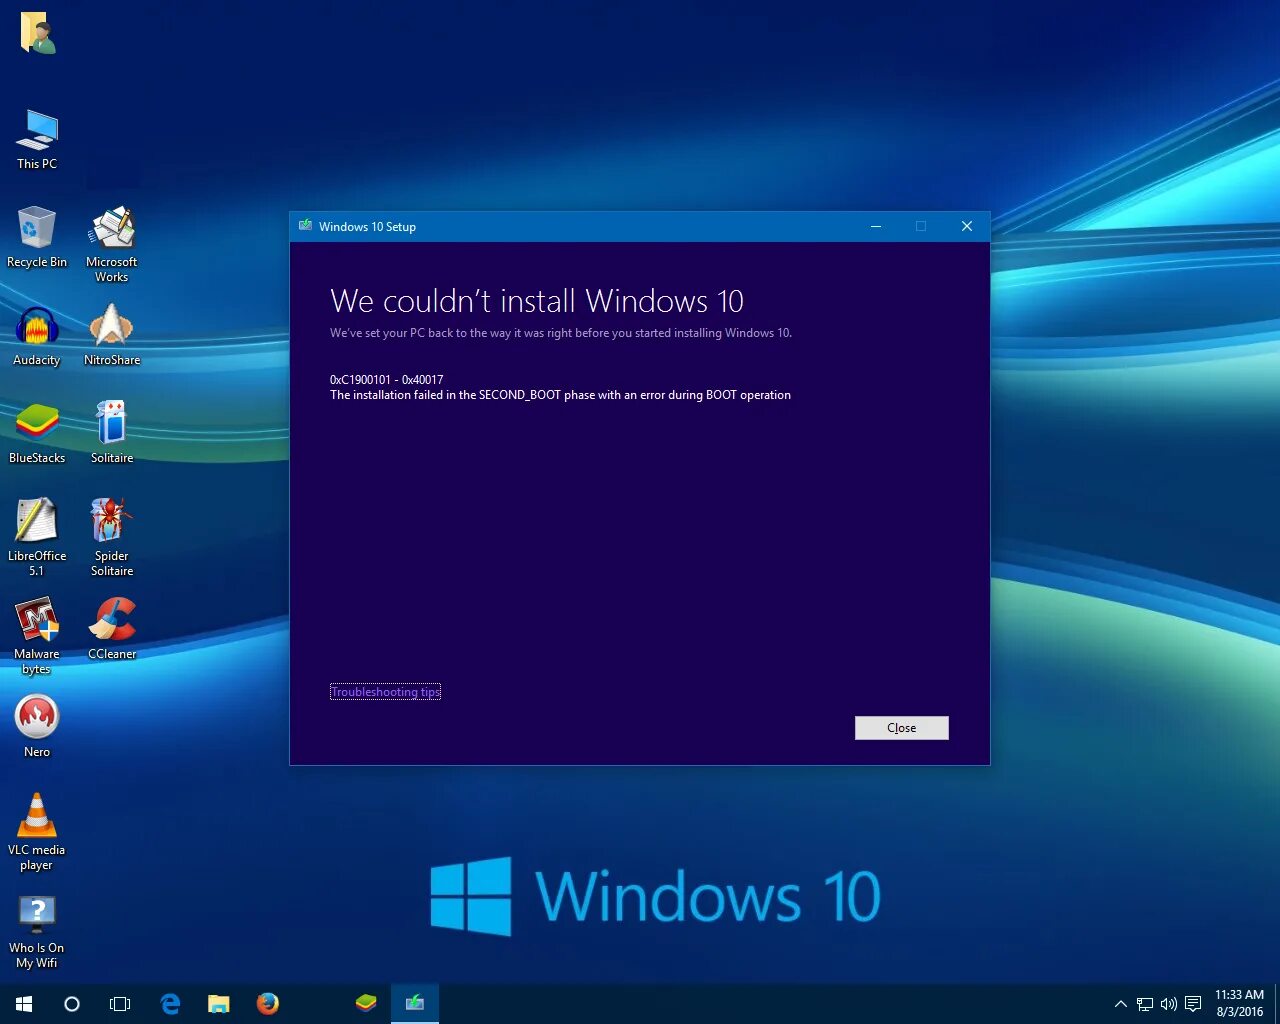Open the user folder desktop icon
1280x1024 pixels.
click(x=37, y=33)
